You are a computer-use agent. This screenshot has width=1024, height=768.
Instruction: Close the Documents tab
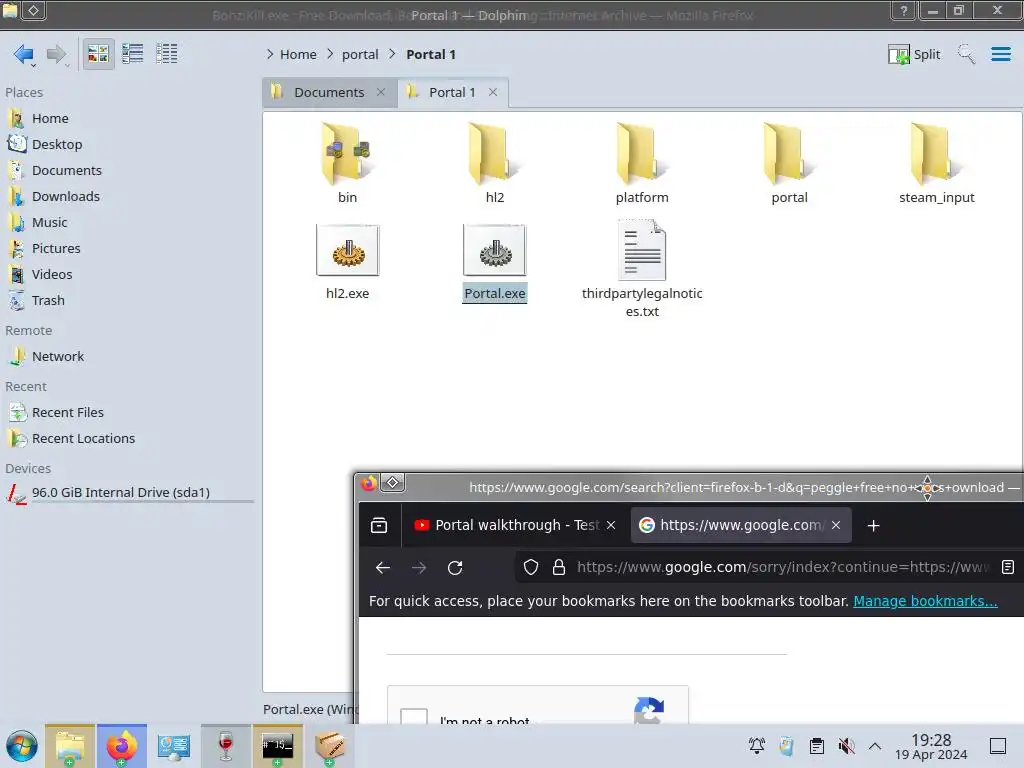[x=381, y=93]
